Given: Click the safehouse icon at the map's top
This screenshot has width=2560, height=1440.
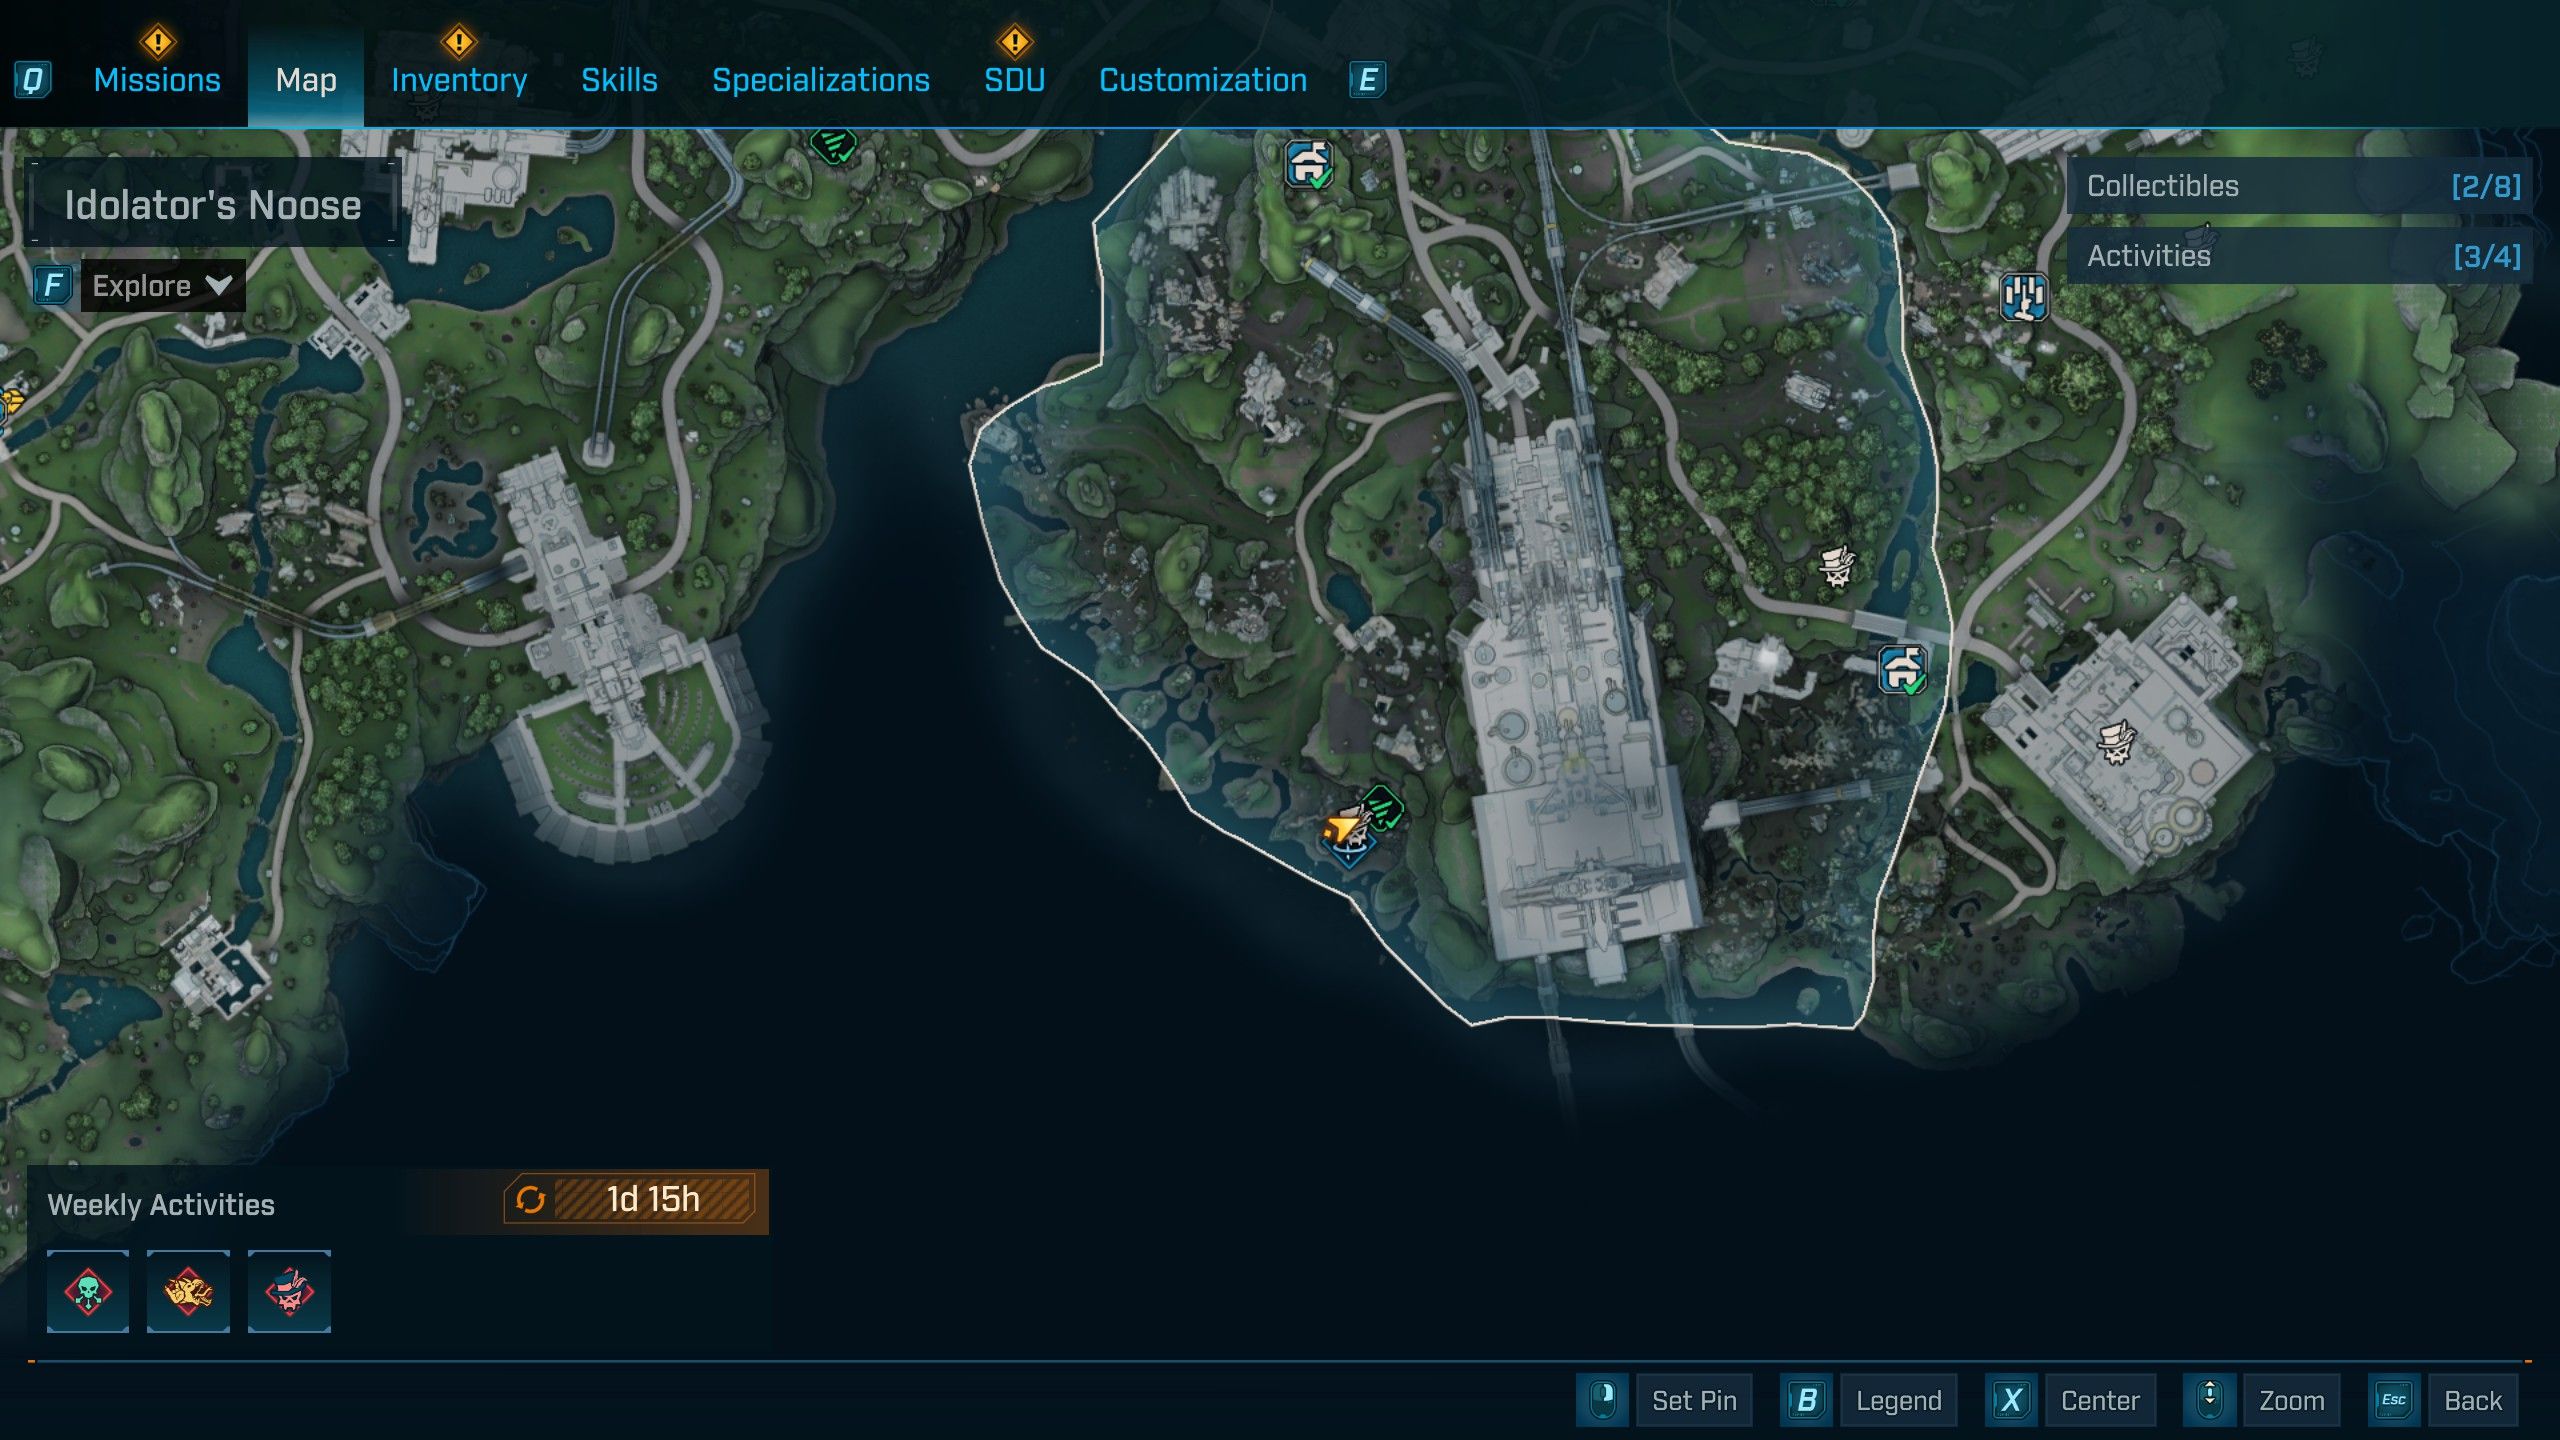Looking at the screenshot, I should pyautogui.click(x=1309, y=164).
